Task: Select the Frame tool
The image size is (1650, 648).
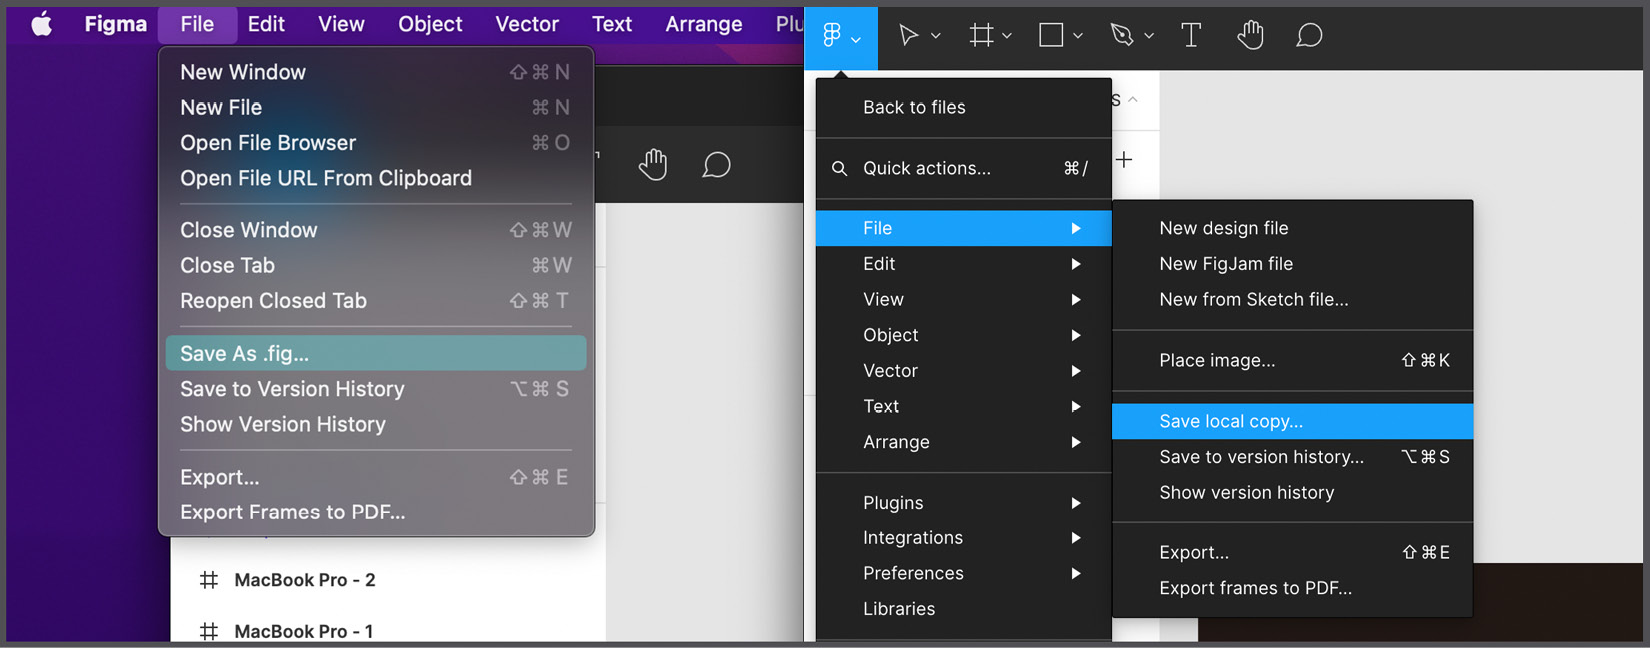Action: click(x=982, y=36)
